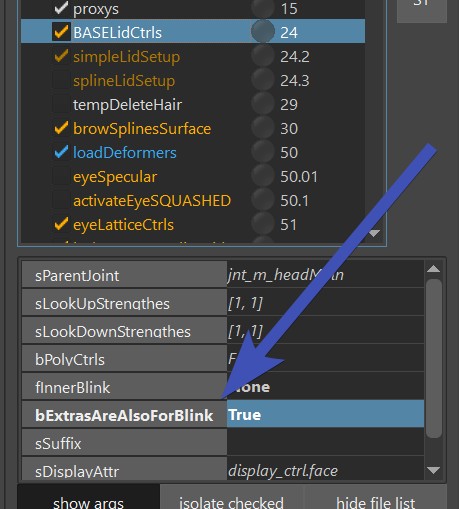Image resolution: width=459 pixels, height=509 pixels.
Task: Click the round icon beside eyeSpecular
Action: pos(263,176)
